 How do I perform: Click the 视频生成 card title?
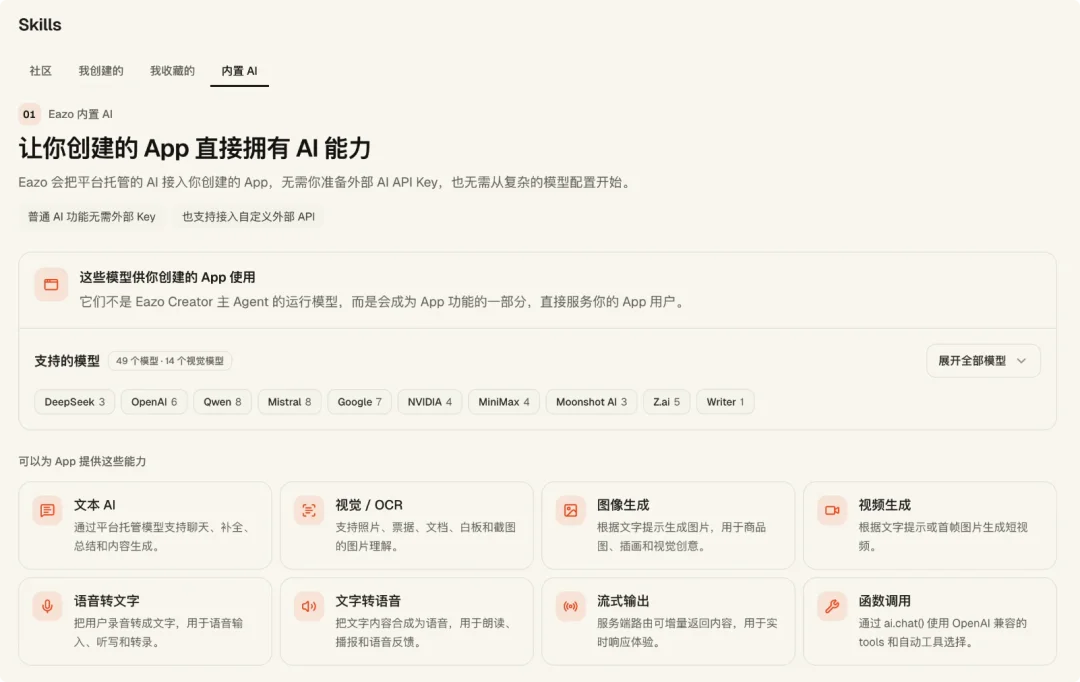tap(885, 505)
